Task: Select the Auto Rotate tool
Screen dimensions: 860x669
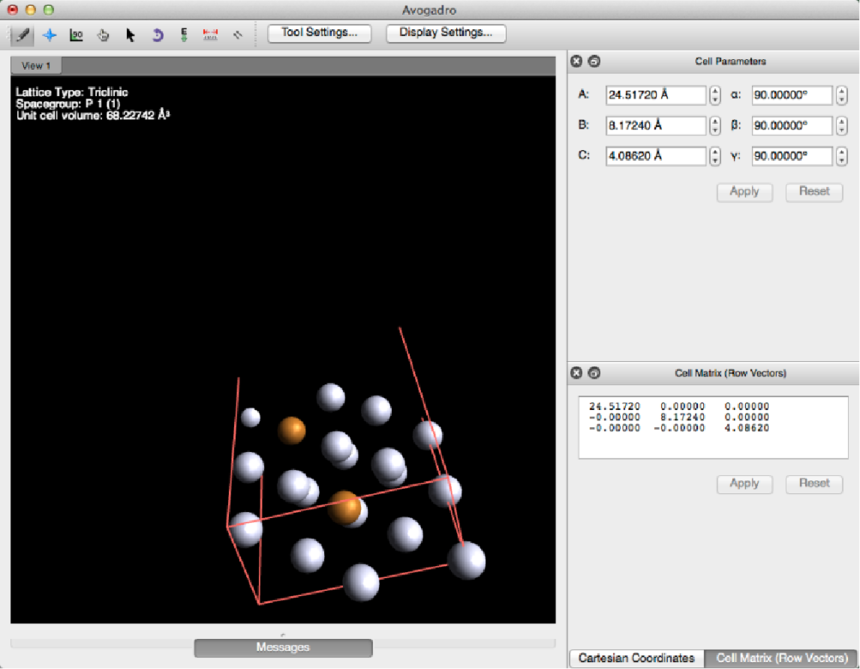Action: click(x=157, y=34)
